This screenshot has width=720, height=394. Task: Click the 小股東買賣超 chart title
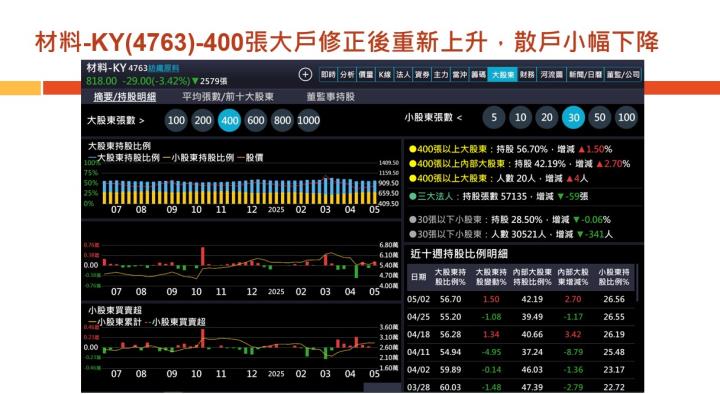point(115,310)
